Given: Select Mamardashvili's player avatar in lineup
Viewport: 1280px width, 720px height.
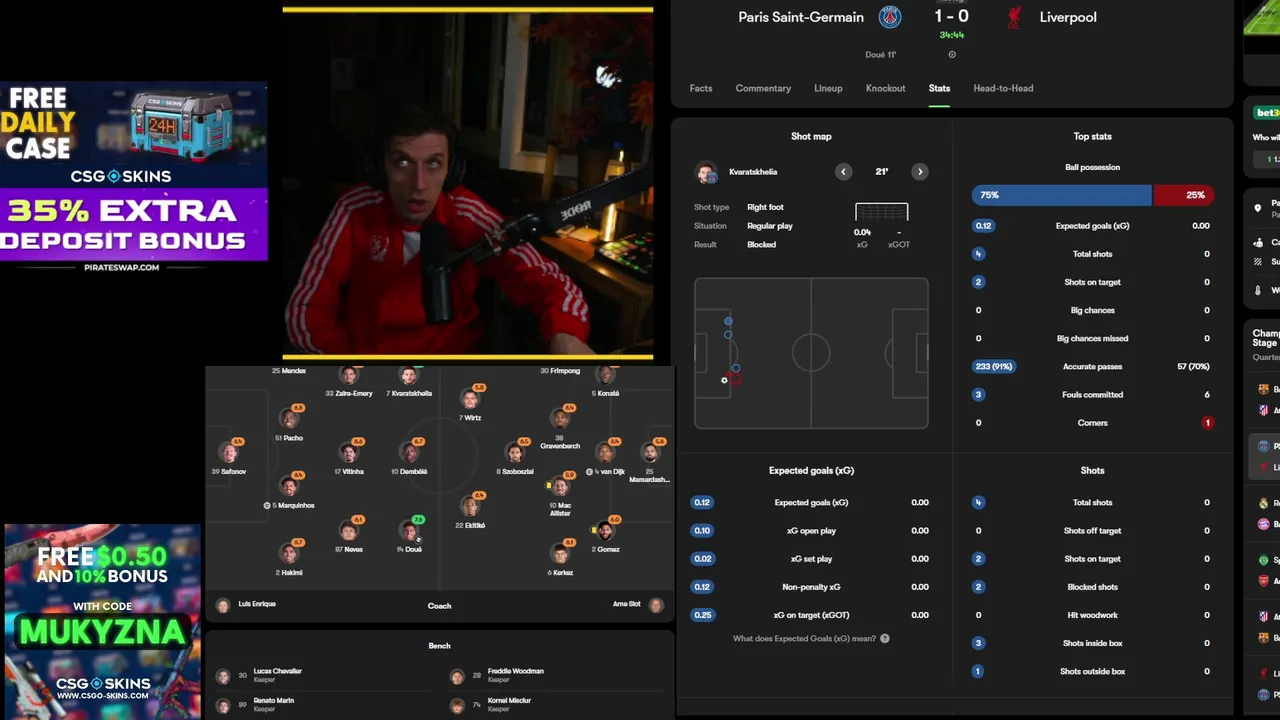Looking at the screenshot, I should coord(650,454).
